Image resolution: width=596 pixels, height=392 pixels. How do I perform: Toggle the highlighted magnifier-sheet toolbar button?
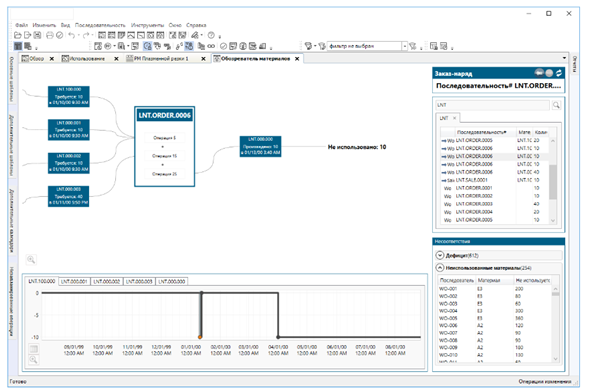(147, 46)
